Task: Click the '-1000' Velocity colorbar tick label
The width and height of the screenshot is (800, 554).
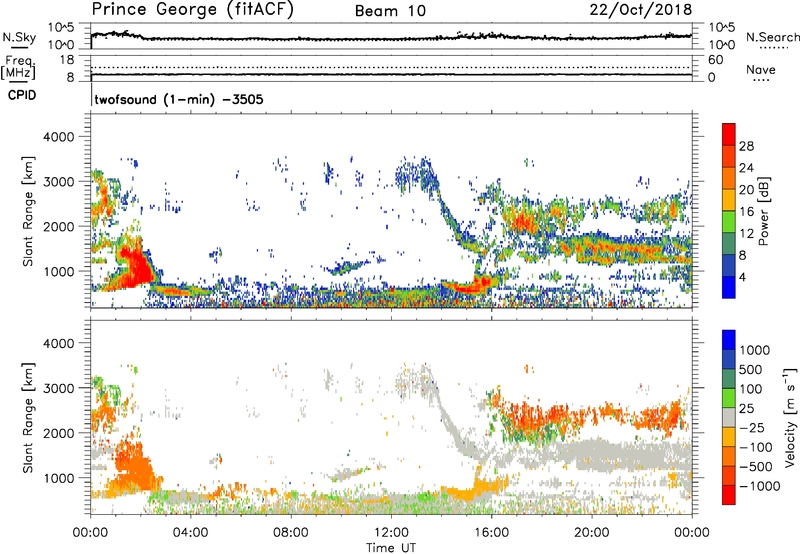Action: point(759,486)
